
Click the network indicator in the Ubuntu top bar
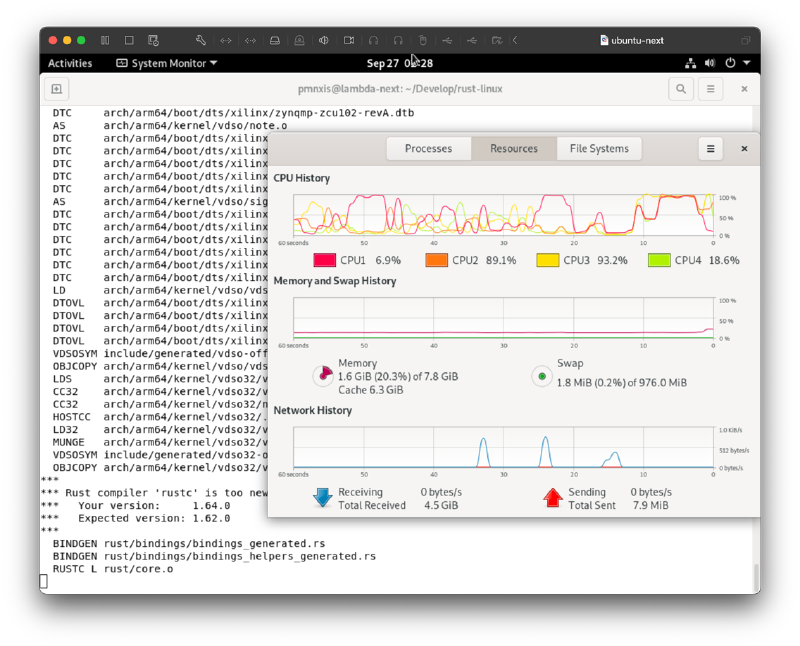(690, 63)
